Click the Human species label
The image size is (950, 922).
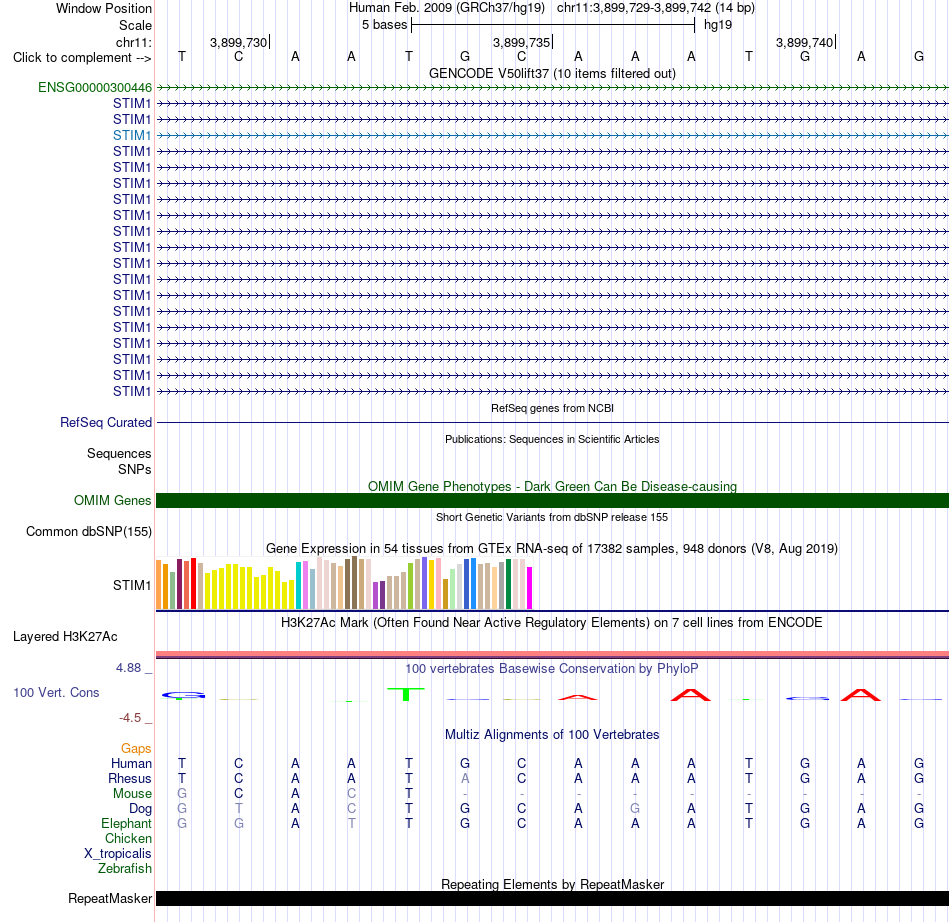[131, 763]
